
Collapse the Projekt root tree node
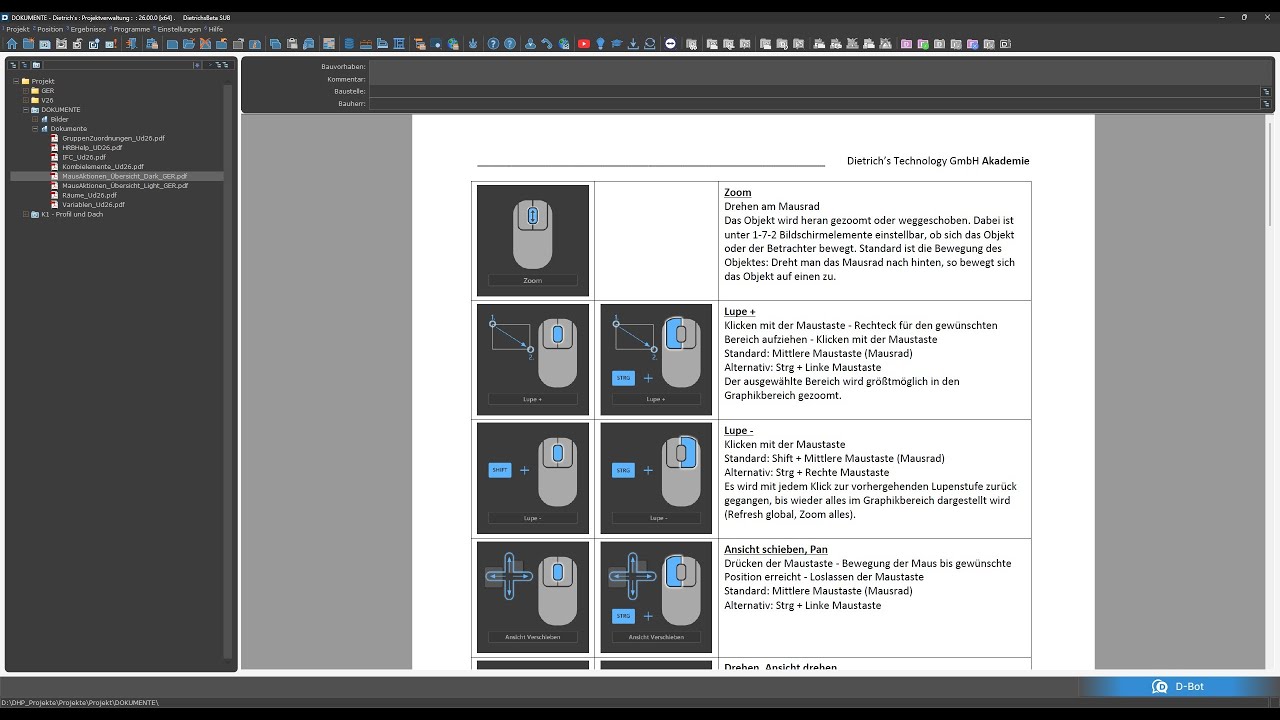coord(16,81)
